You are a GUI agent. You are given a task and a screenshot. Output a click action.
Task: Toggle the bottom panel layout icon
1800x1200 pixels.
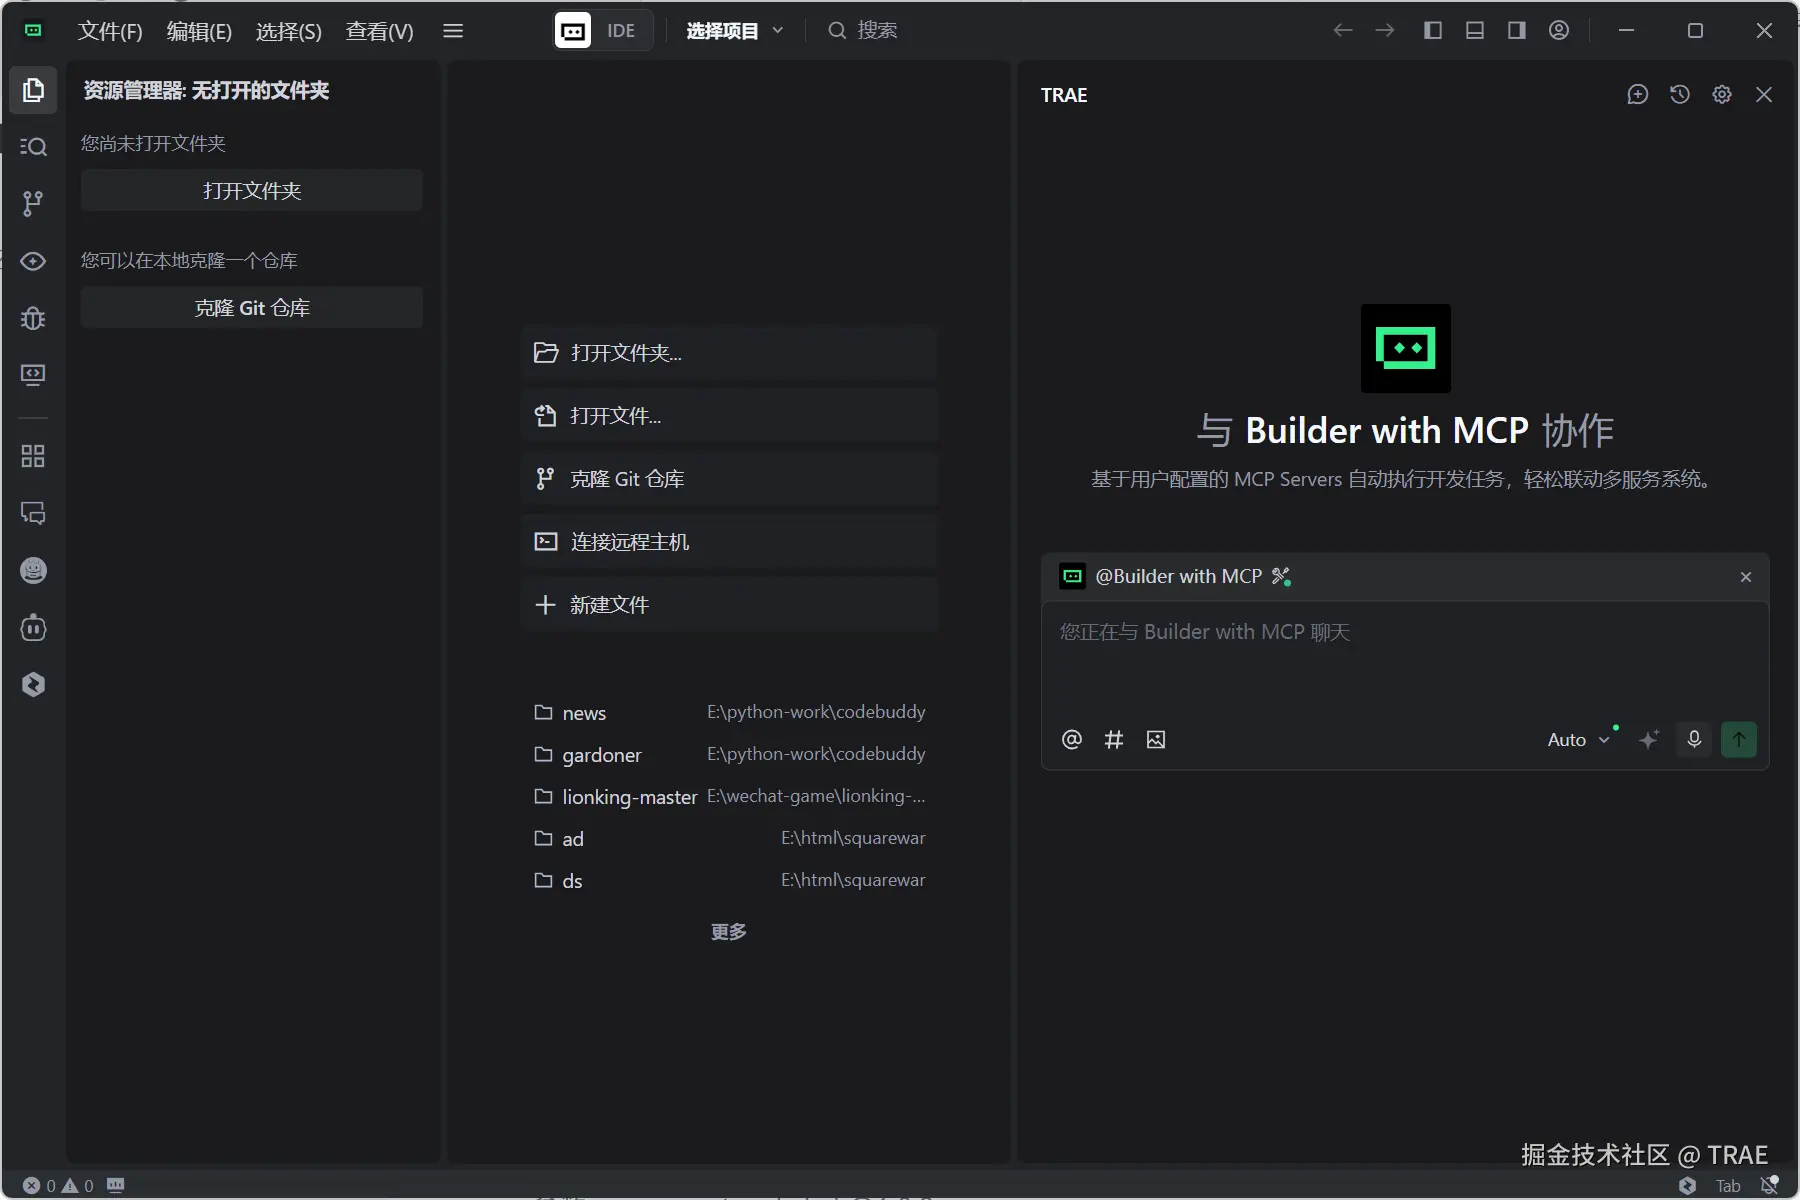(x=1475, y=31)
